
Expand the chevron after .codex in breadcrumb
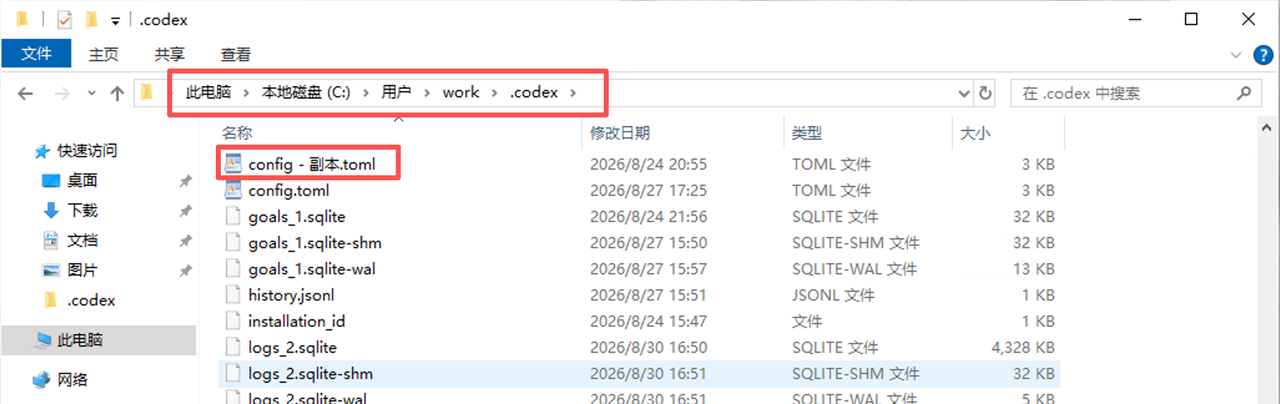[x=573, y=93]
